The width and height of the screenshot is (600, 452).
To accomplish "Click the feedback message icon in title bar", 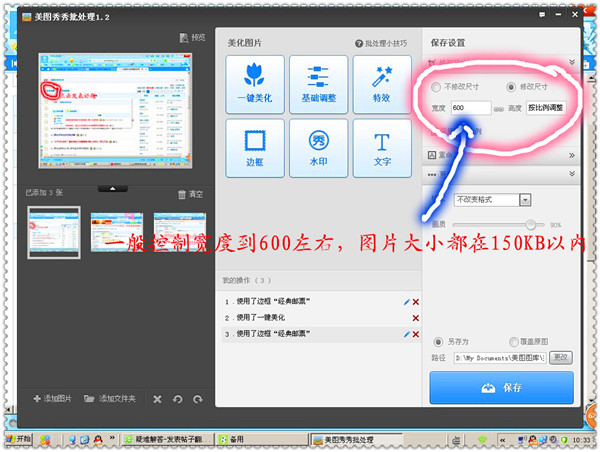I will [542, 15].
